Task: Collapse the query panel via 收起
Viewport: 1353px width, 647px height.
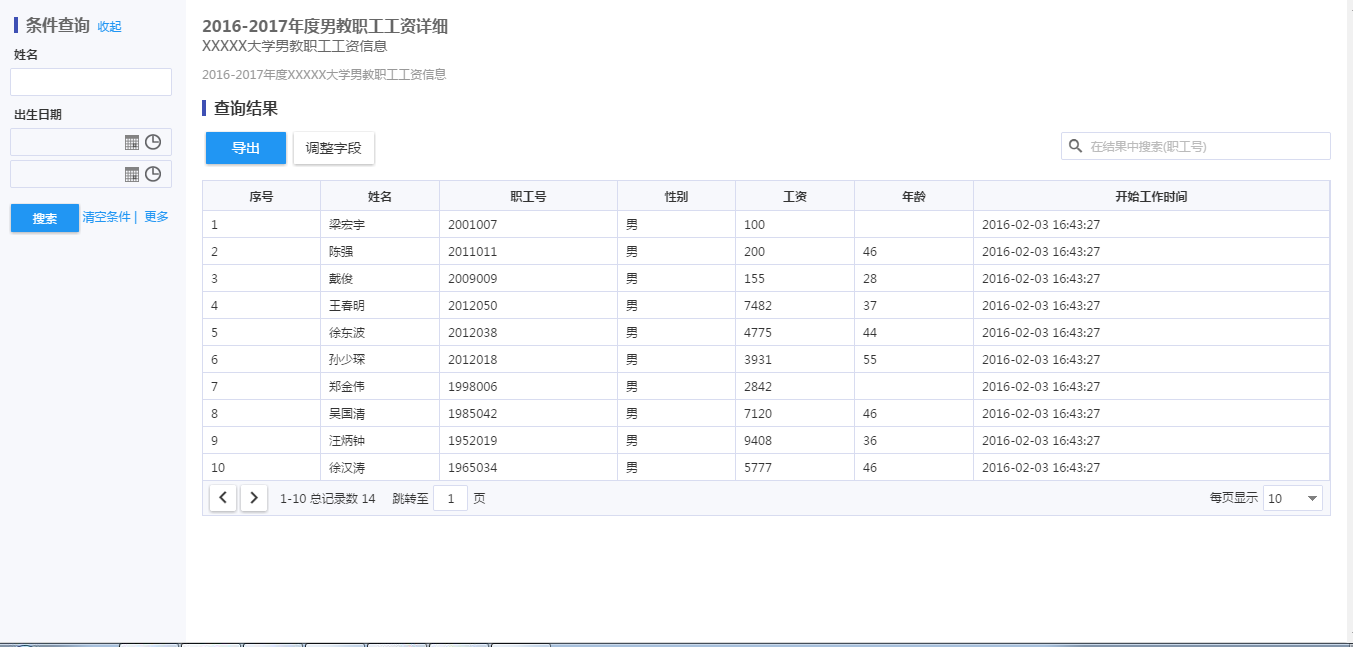Action: tap(109, 27)
